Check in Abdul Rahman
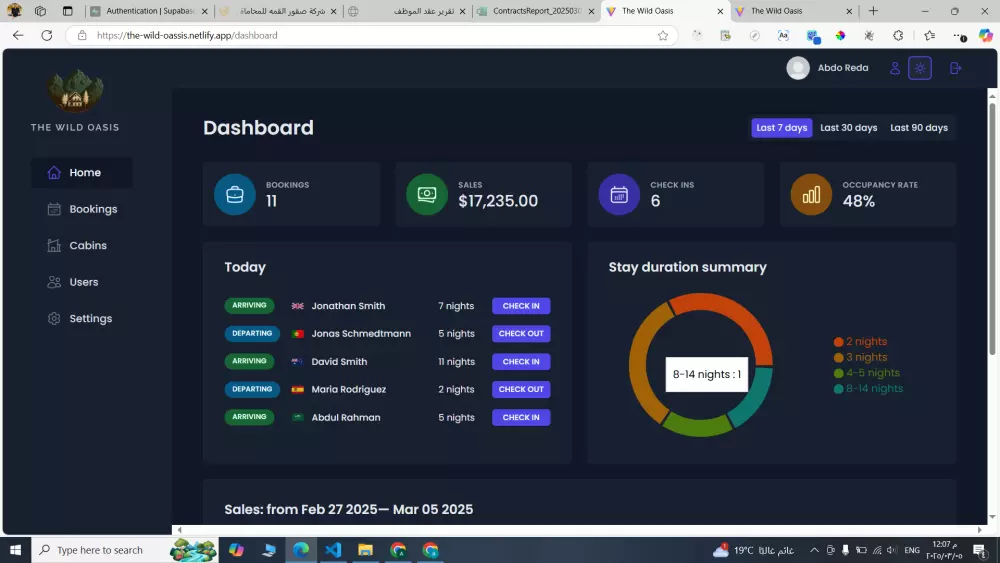This screenshot has width=1000, height=563. (521, 417)
